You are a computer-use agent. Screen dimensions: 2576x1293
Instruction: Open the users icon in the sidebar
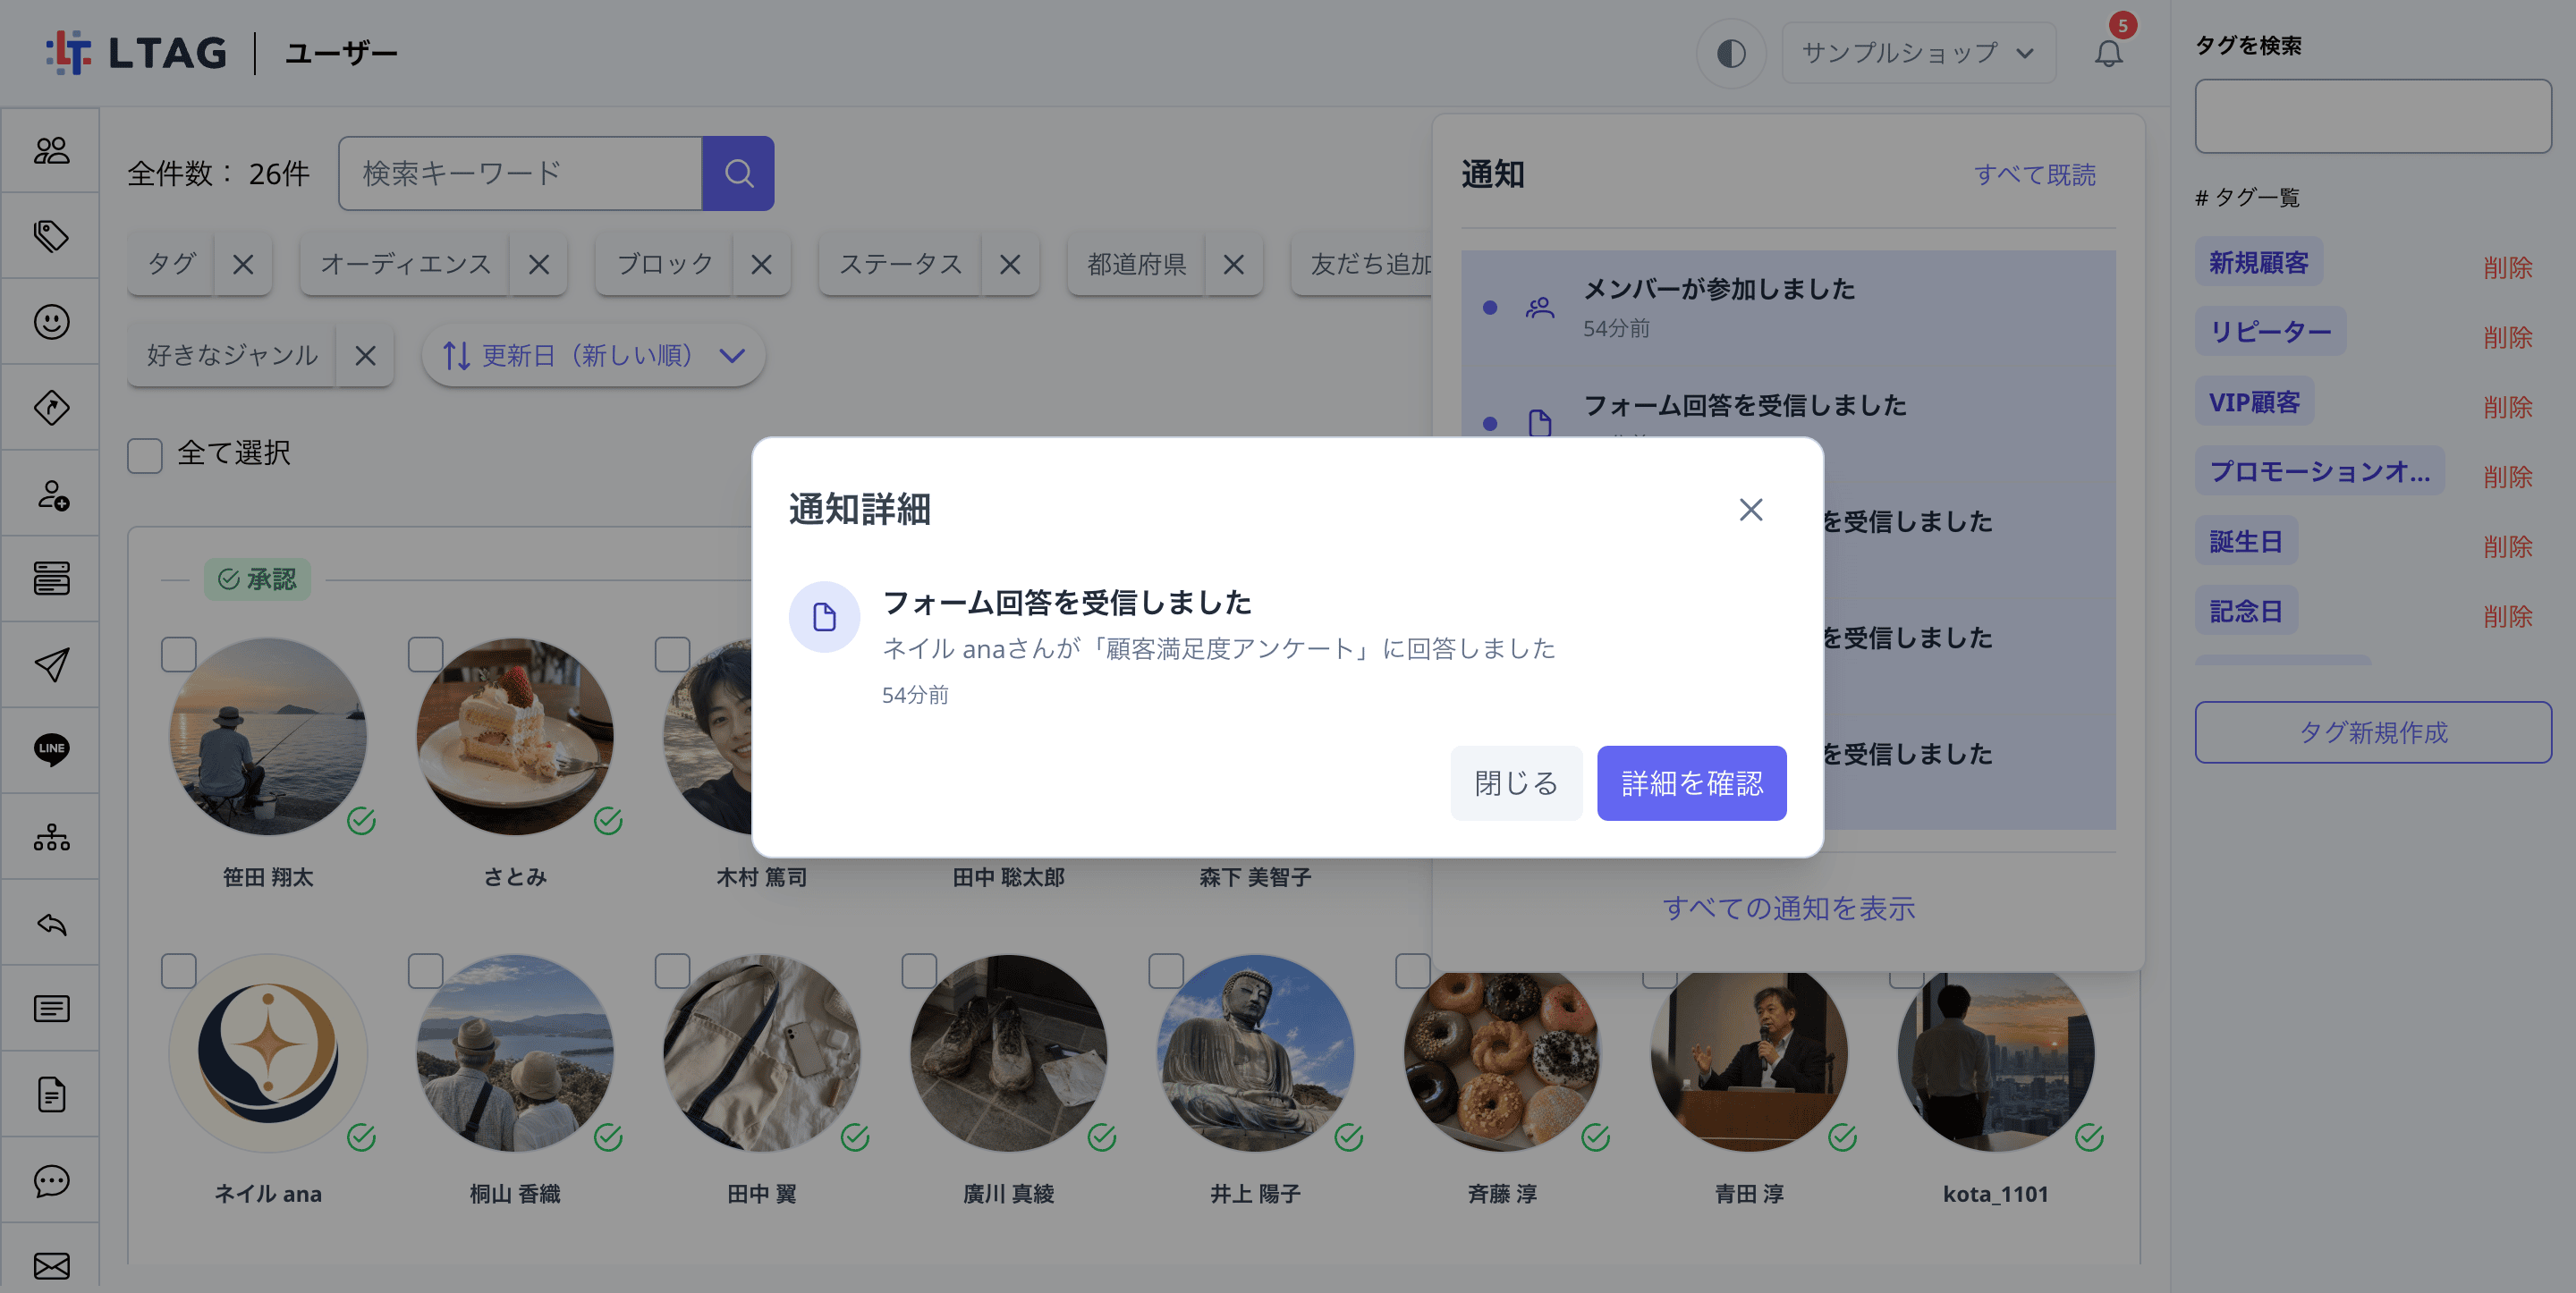[x=51, y=150]
